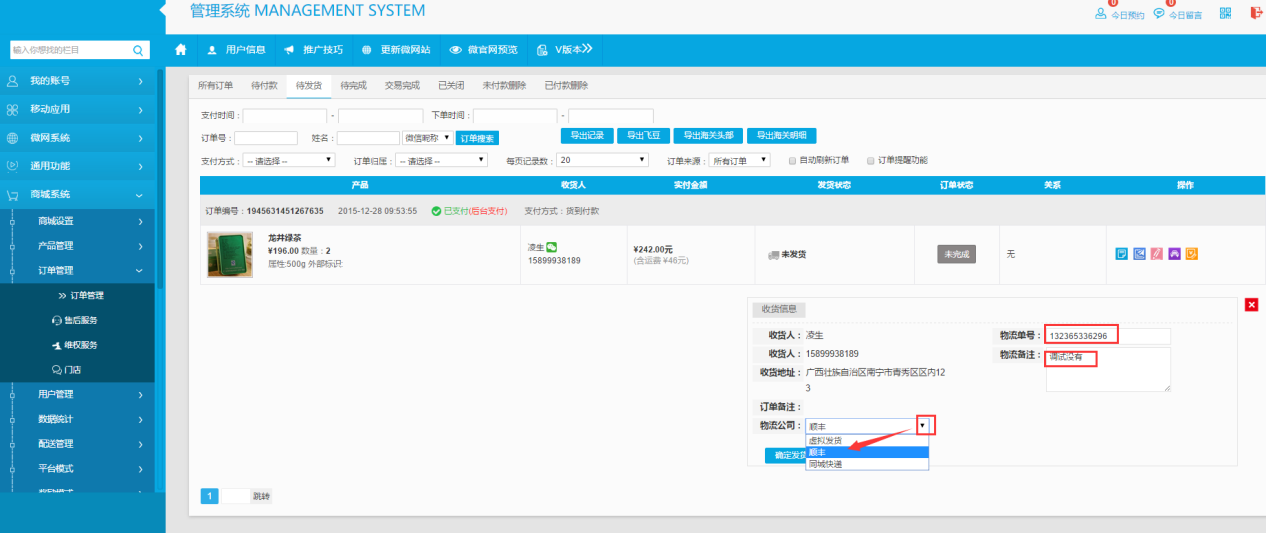Image resolution: width=1266 pixels, height=533 pixels.
Task: Enable the 自动刷新订单 checkbox
Action: pyautogui.click(x=792, y=160)
